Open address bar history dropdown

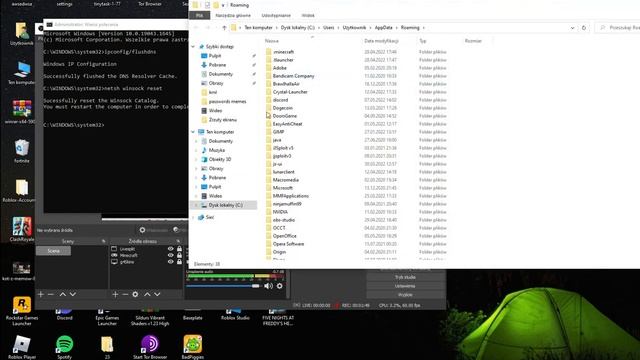pyautogui.click(x=572, y=28)
